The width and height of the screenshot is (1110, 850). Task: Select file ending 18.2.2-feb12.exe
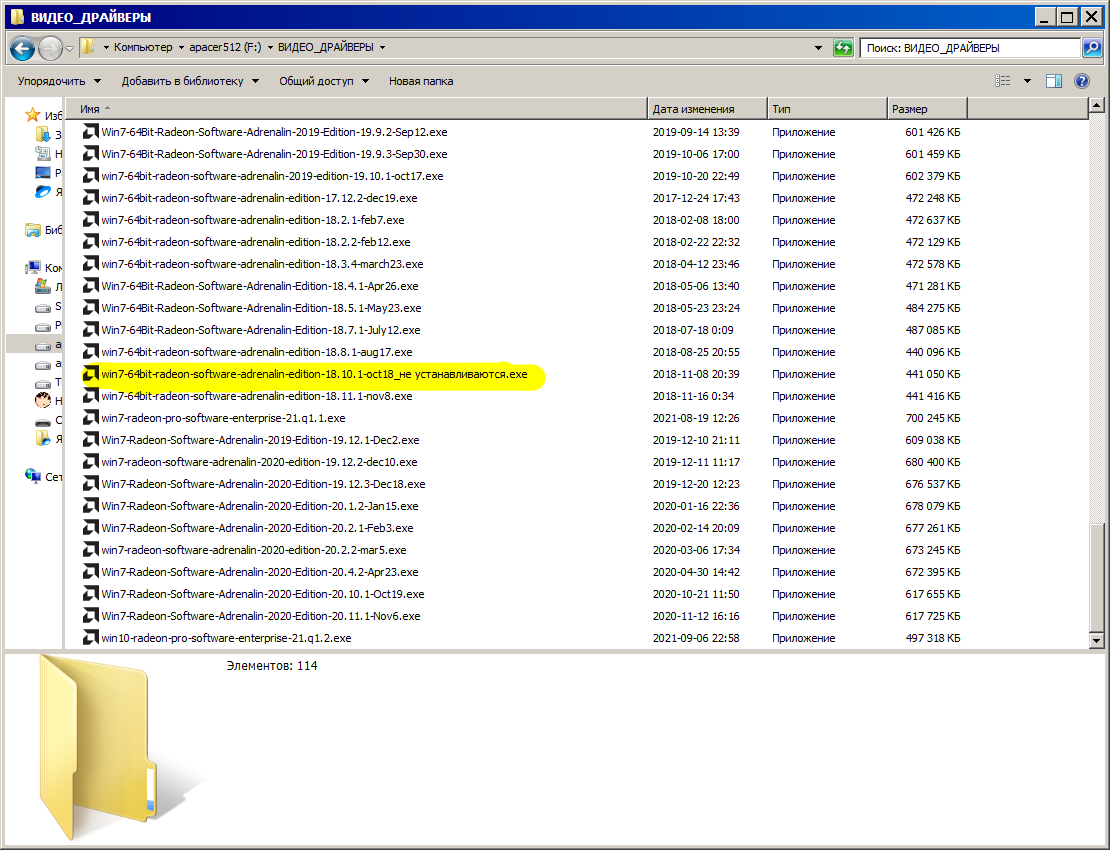click(x=256, y=242)
